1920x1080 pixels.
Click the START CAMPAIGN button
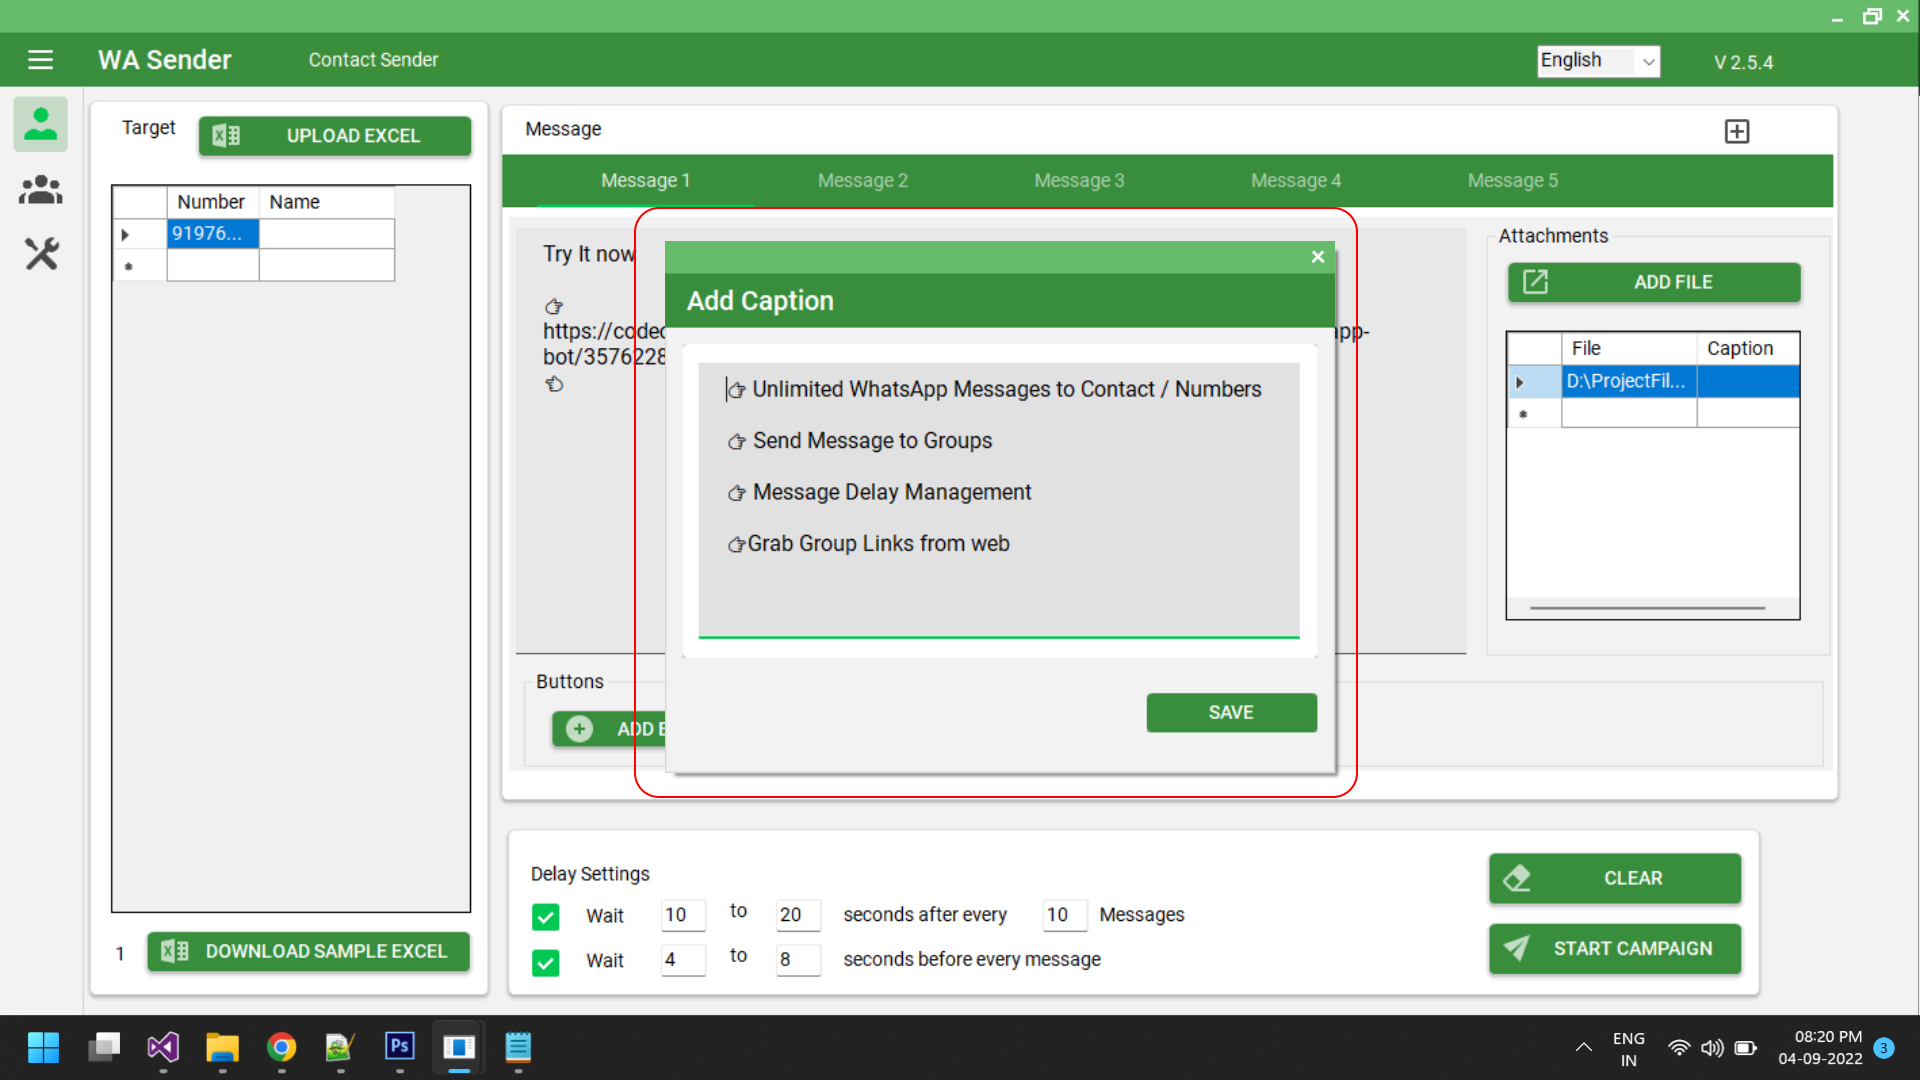click(x=1614, y=948)
